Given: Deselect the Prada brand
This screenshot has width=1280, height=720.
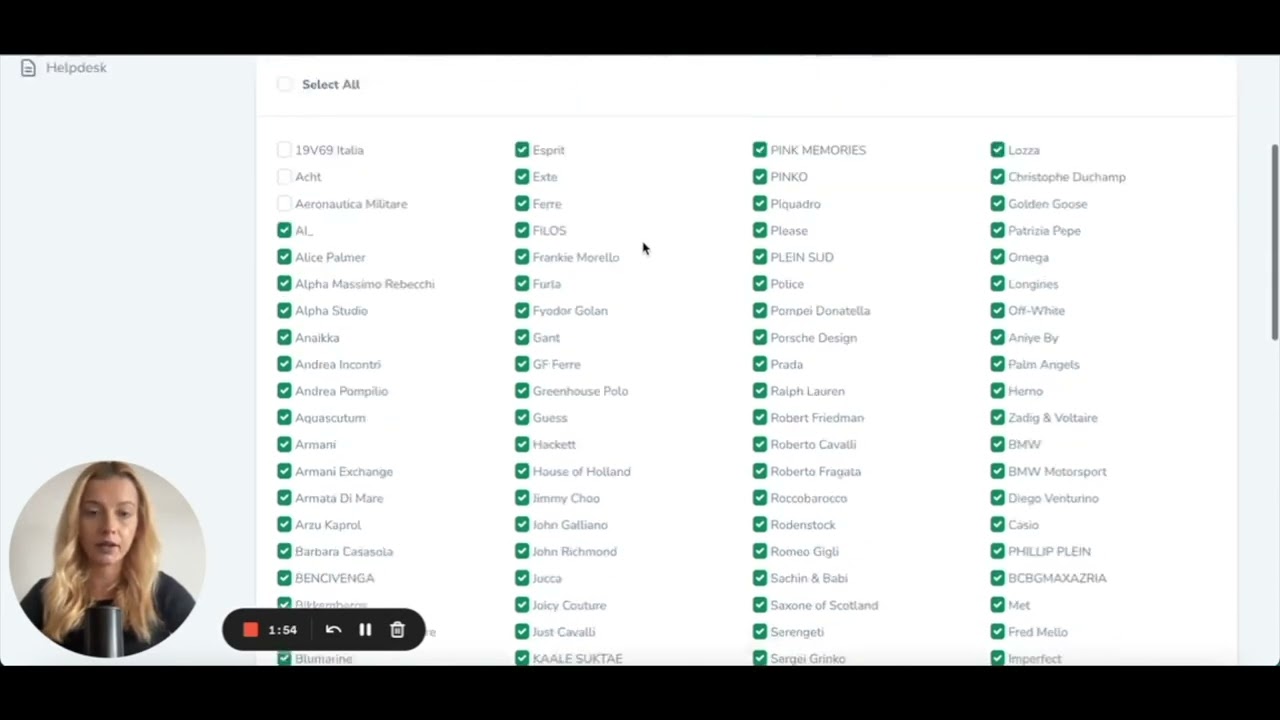Looking at the screenshot, I should point(760,364).
